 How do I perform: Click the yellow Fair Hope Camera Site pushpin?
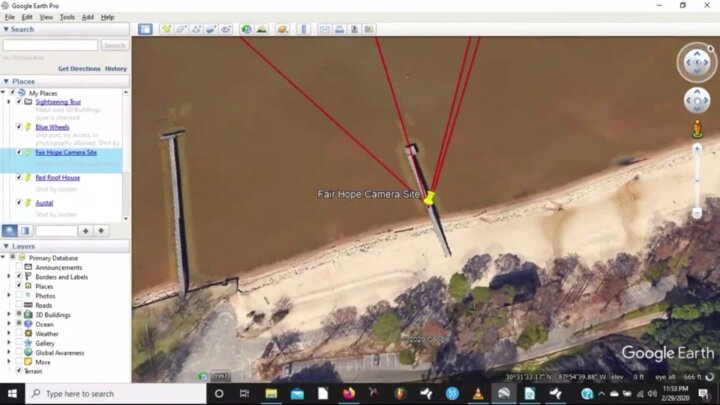click(x=429, y=198)
